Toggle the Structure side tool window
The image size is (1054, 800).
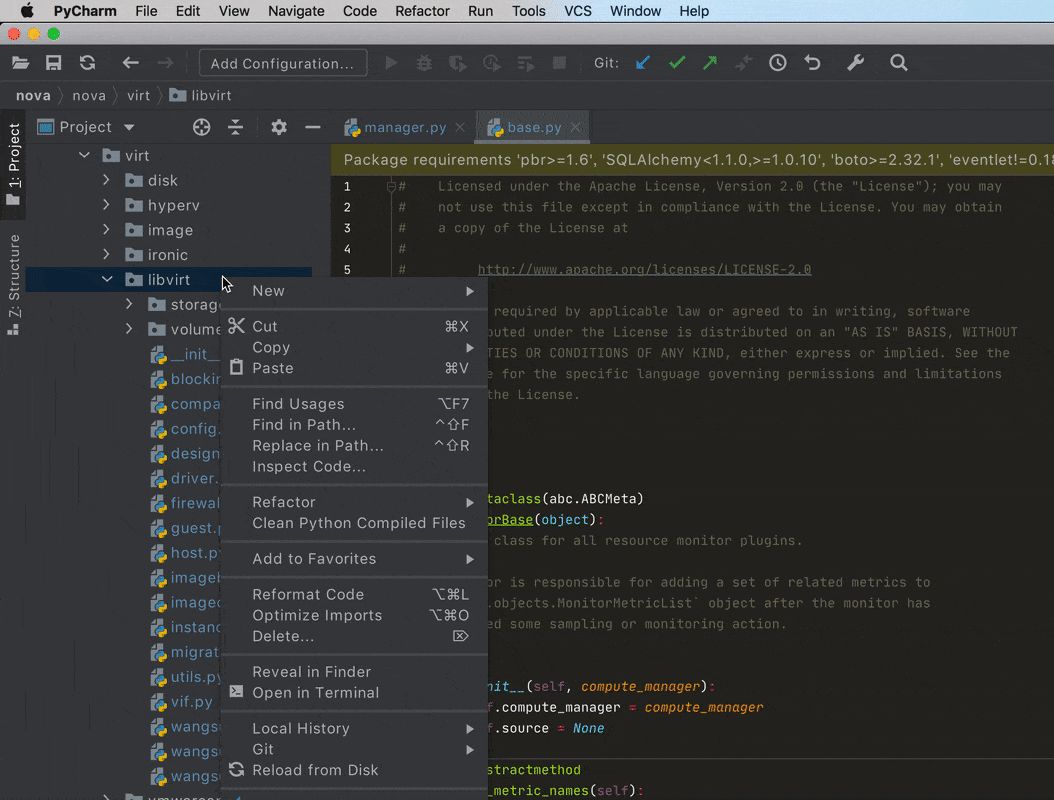[x=13, y=282]
